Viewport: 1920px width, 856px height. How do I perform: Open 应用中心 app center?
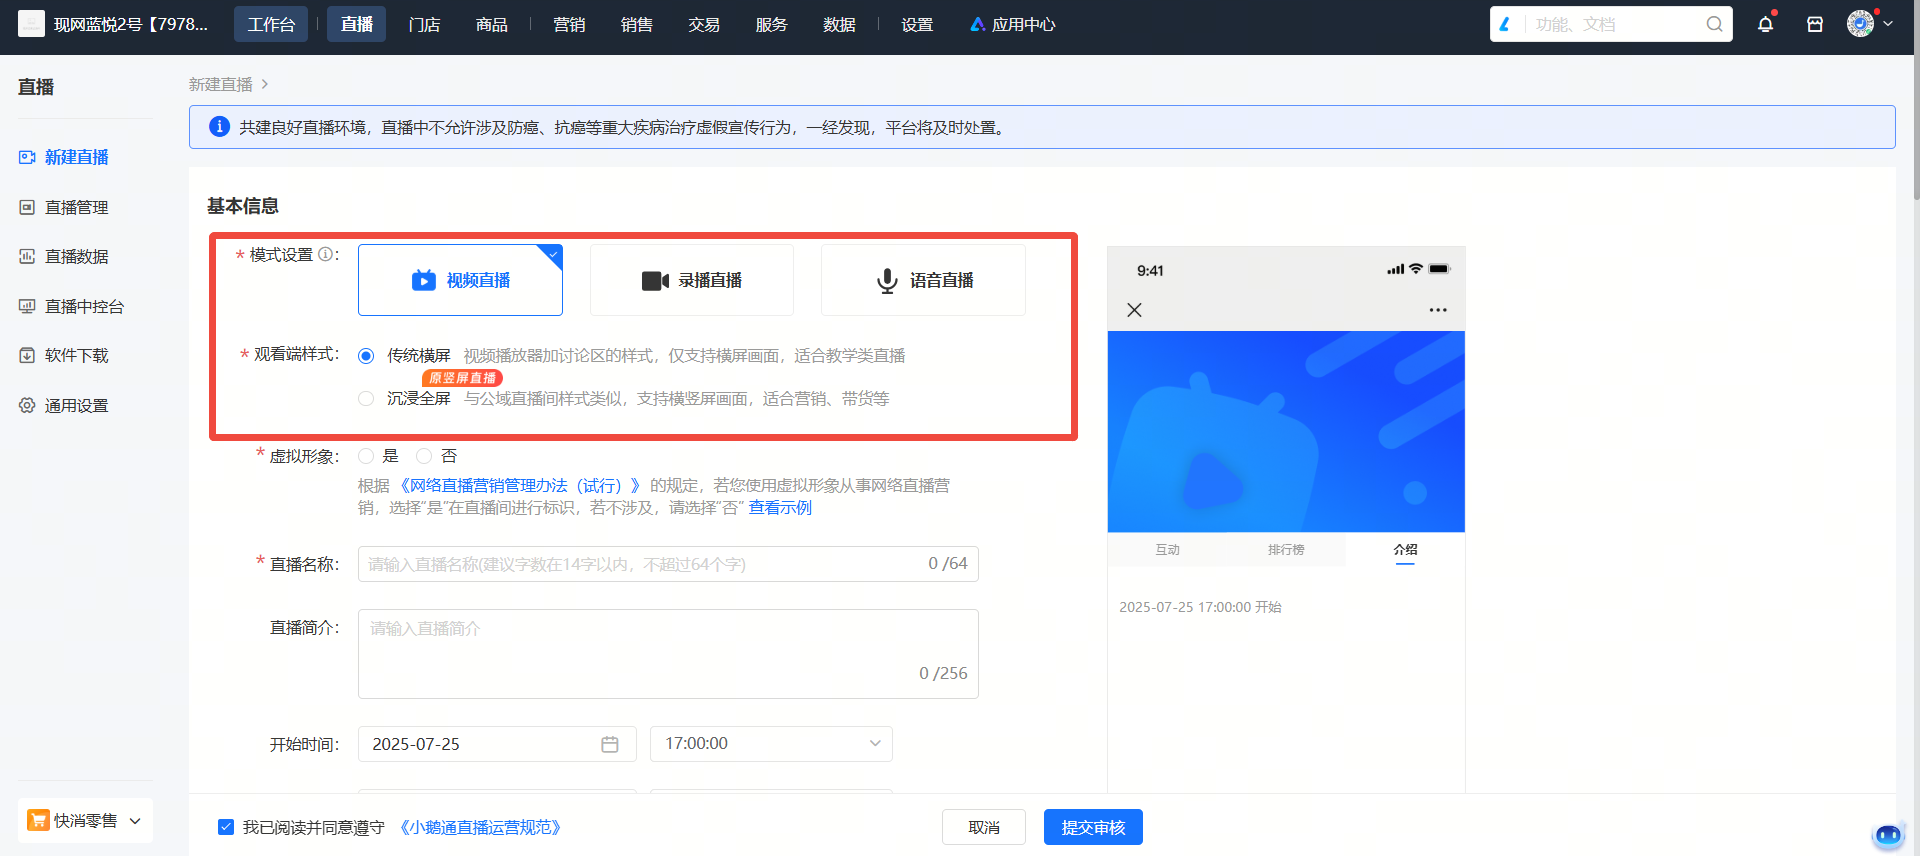click(1012, 24)
